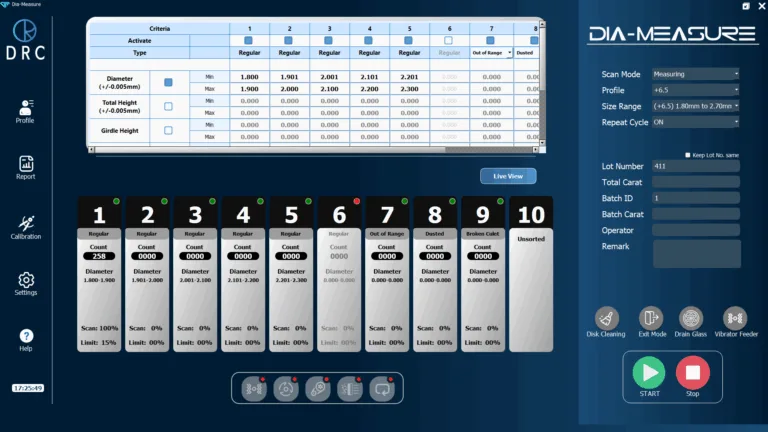Click bin 1 count value 258
Viewport: 768px width, 432px height.
coord(99,256)
